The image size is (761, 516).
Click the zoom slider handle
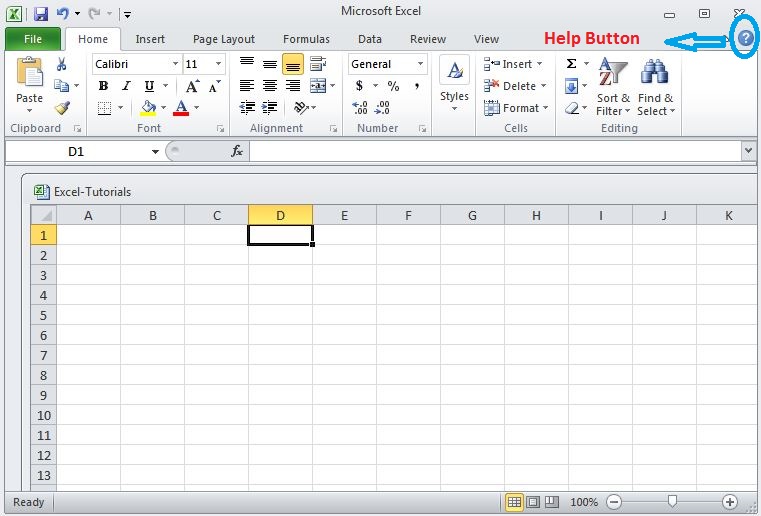672,501
